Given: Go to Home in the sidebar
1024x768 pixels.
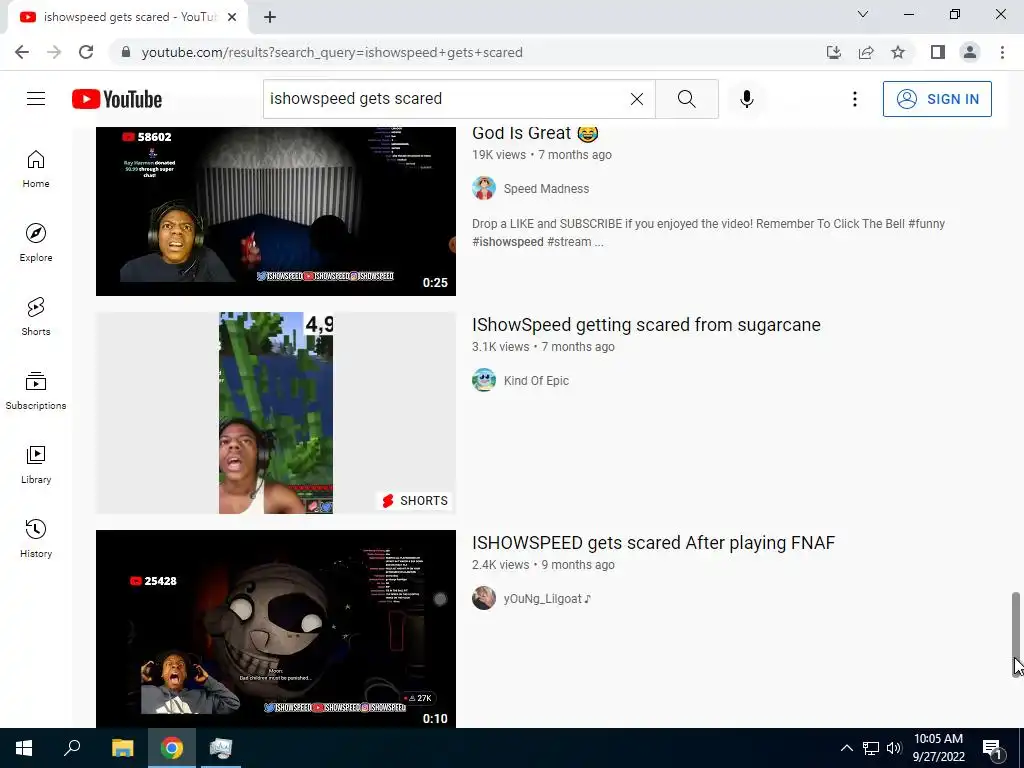Looking at the screenshot, I should 36,169.
